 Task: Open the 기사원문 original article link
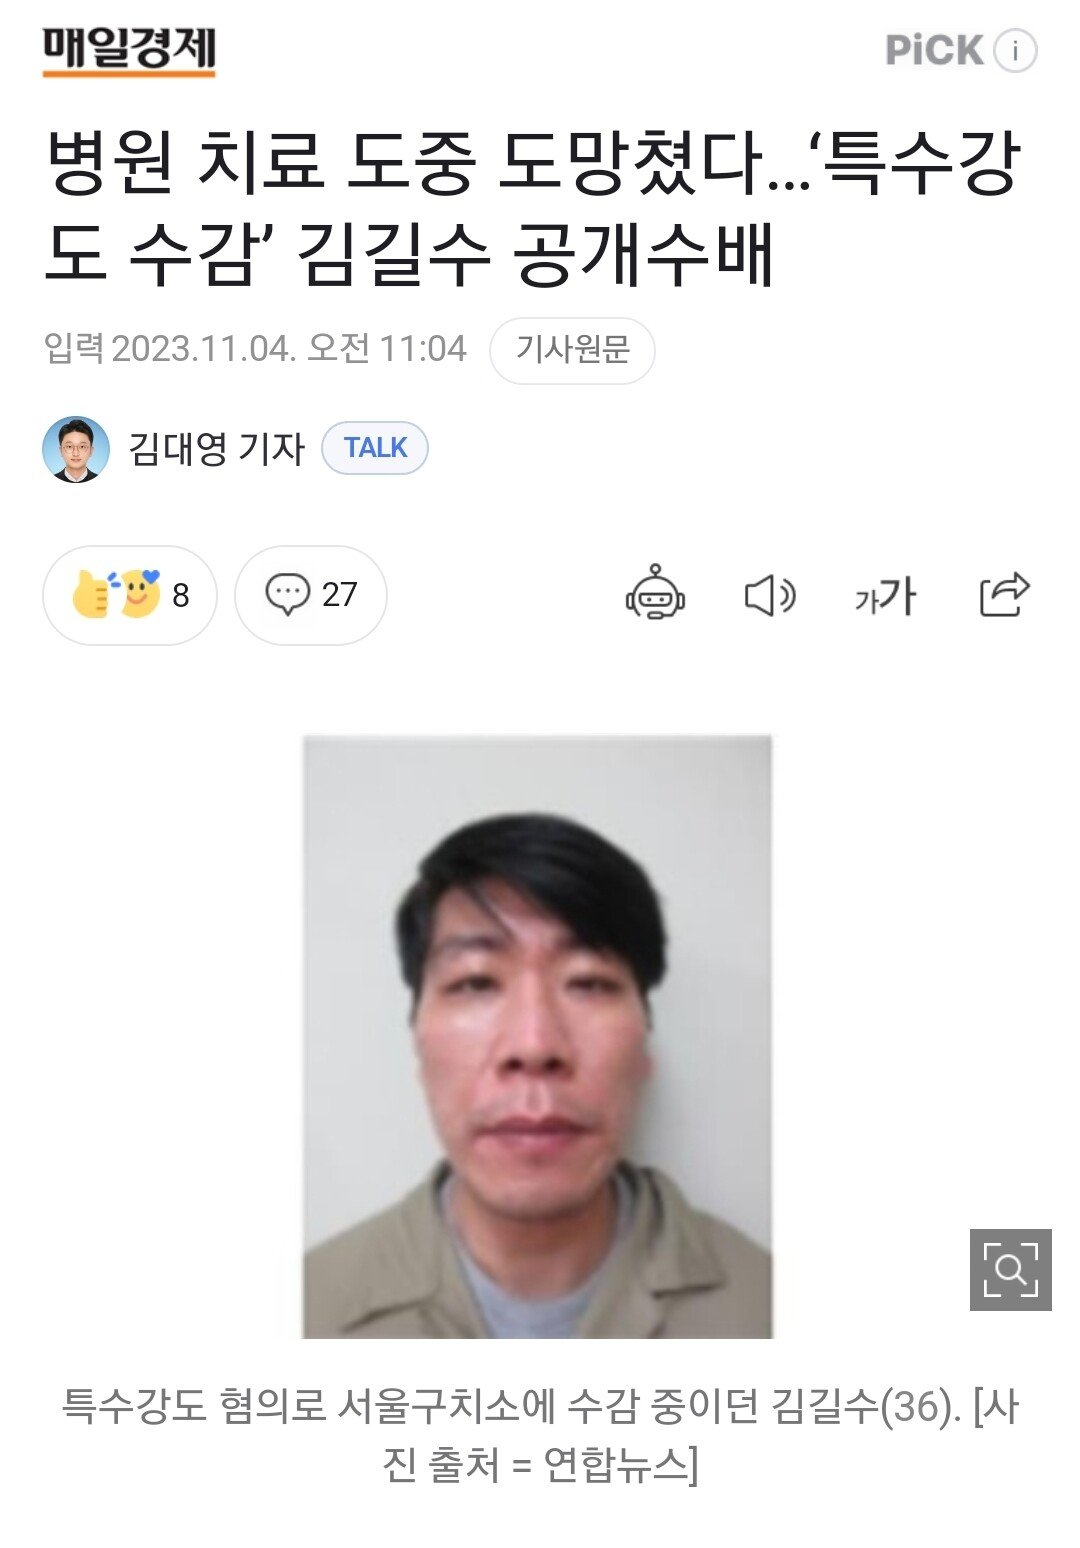(572, 350)
